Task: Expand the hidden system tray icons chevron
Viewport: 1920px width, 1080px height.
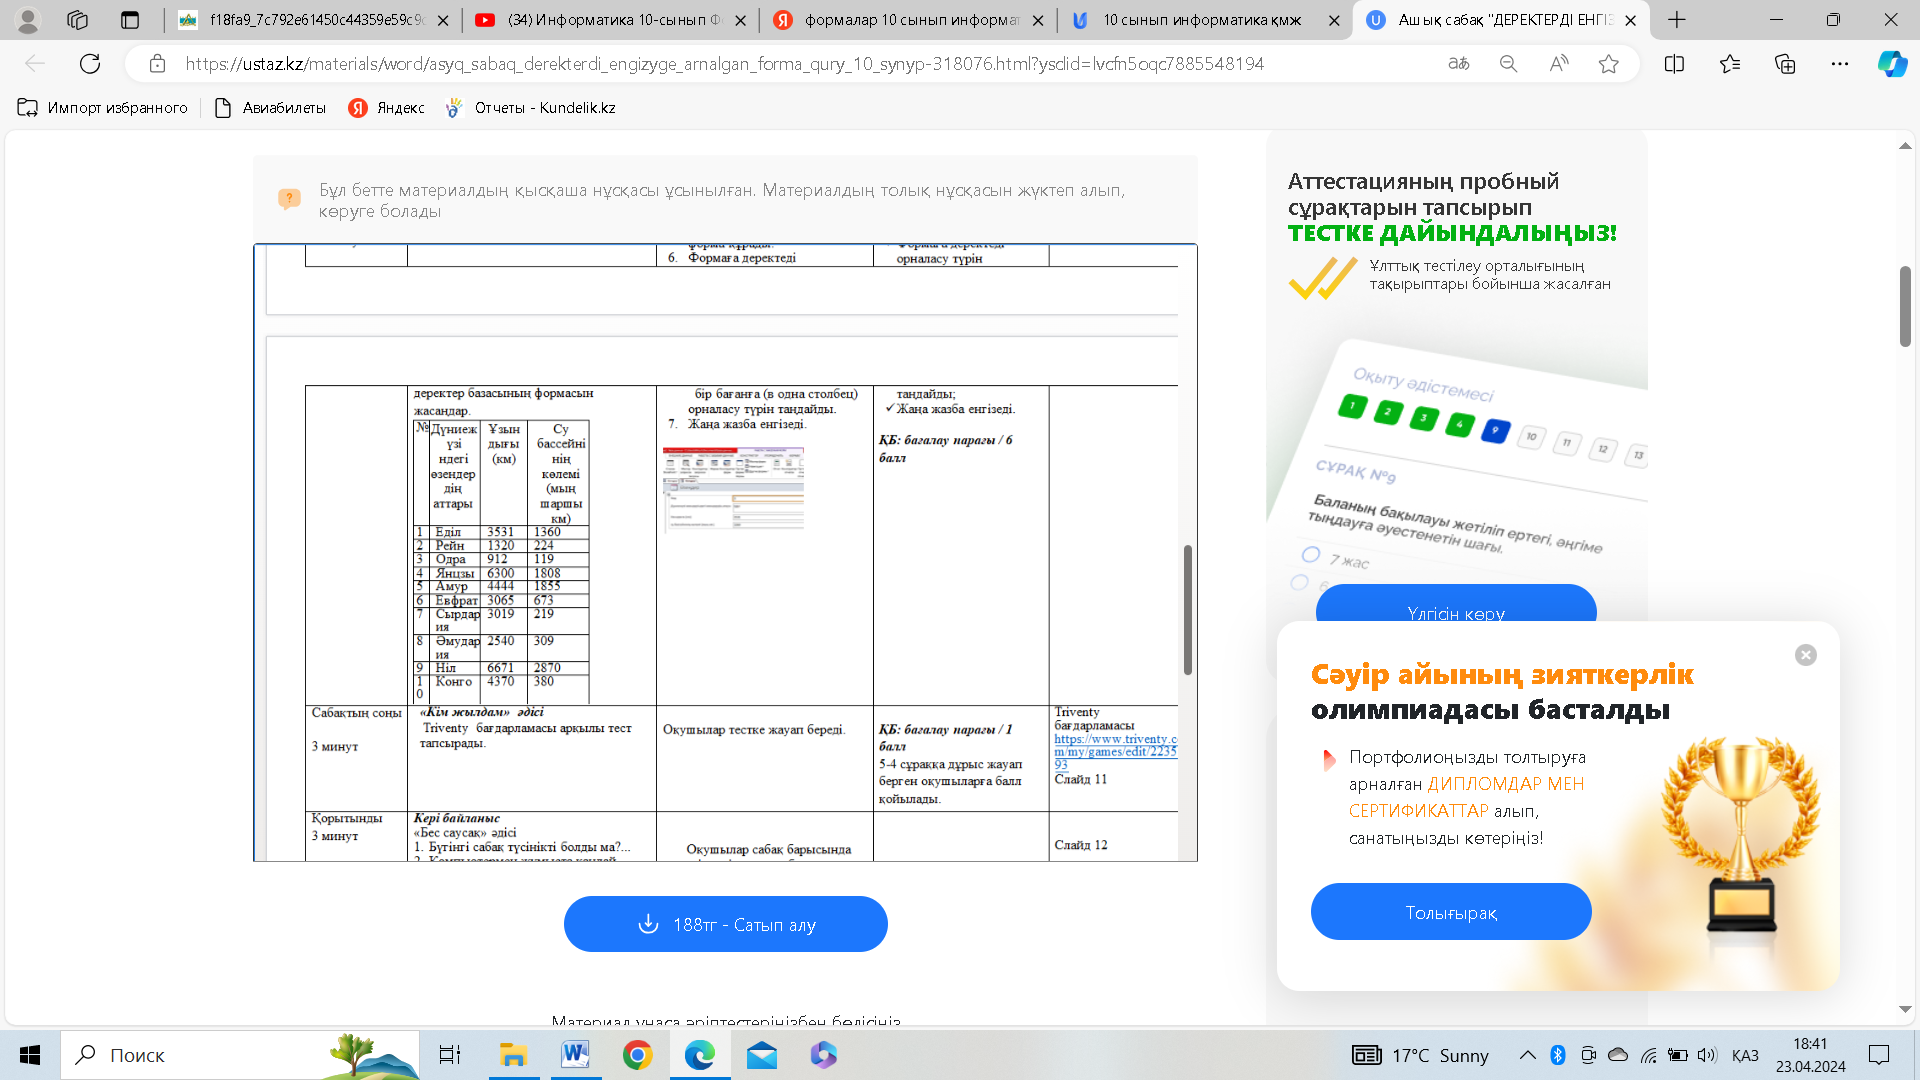Action: click(x=1527, y=1055)
